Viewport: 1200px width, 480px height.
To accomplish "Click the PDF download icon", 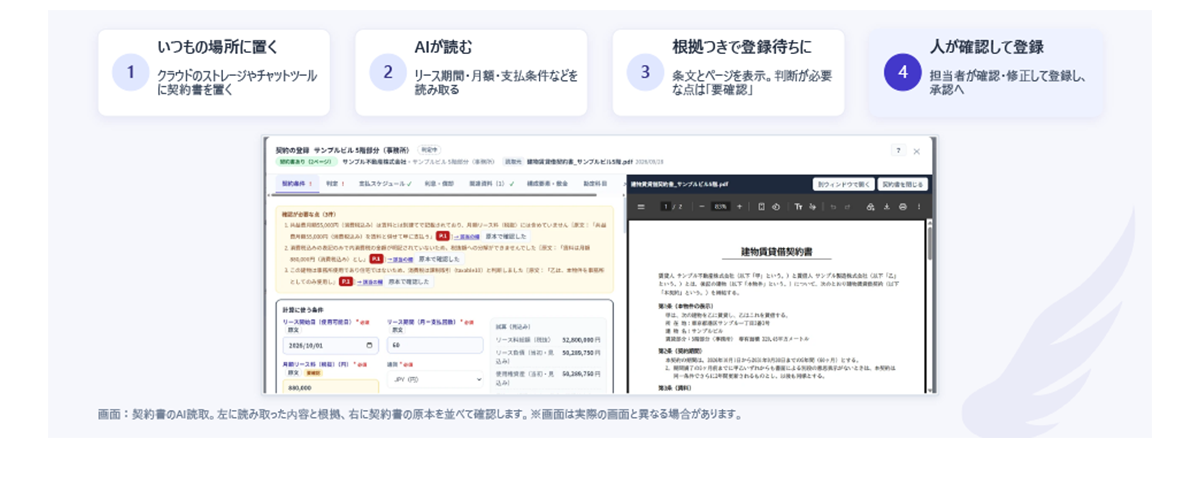I will pos(886,207).
